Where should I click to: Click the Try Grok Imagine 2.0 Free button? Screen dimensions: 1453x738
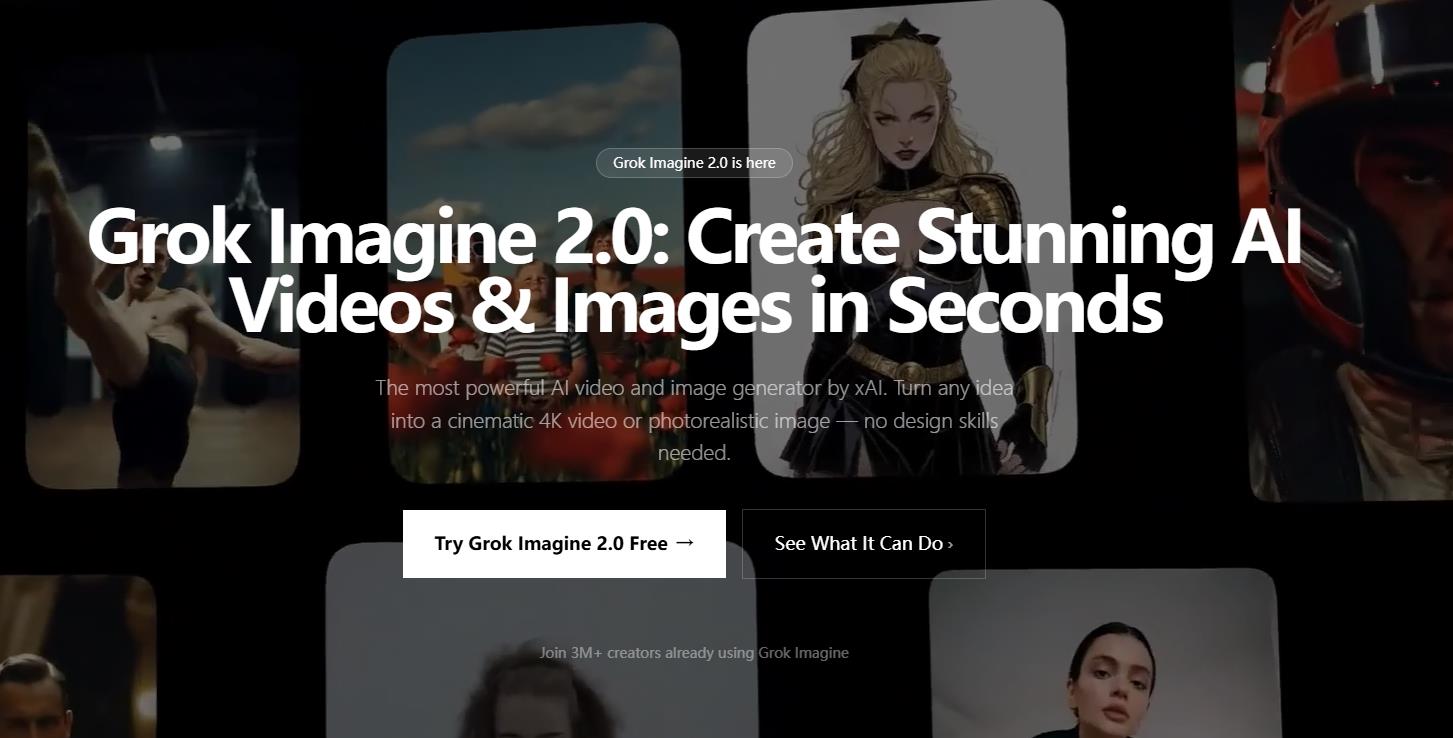click(x=563, y=544)
